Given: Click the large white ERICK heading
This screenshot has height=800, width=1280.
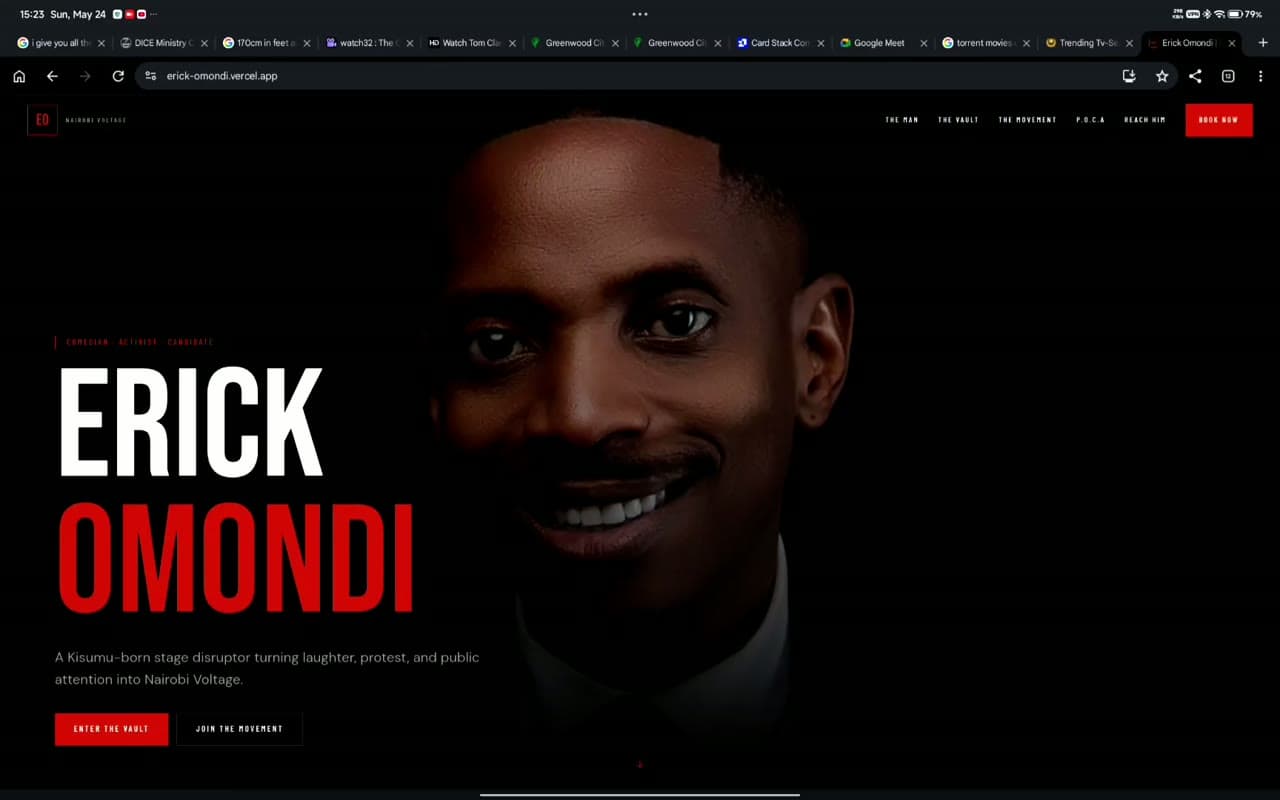Looking at the screenshot, I should tap(191, 422).
